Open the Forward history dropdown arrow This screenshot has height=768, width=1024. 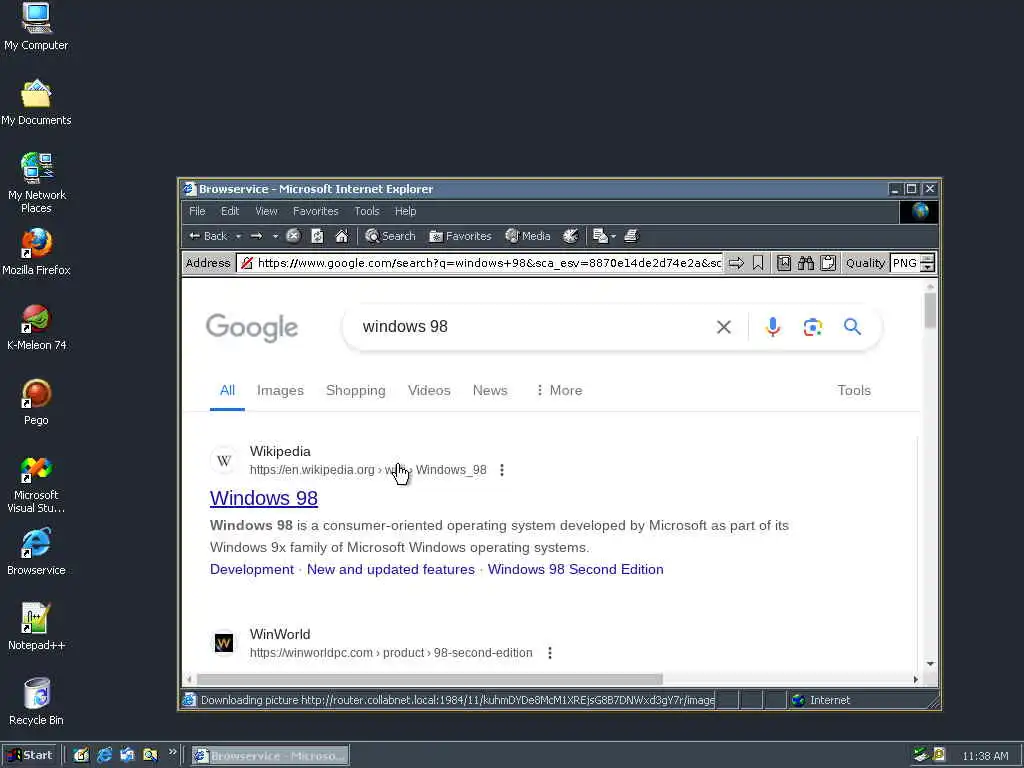pos(276,236)
